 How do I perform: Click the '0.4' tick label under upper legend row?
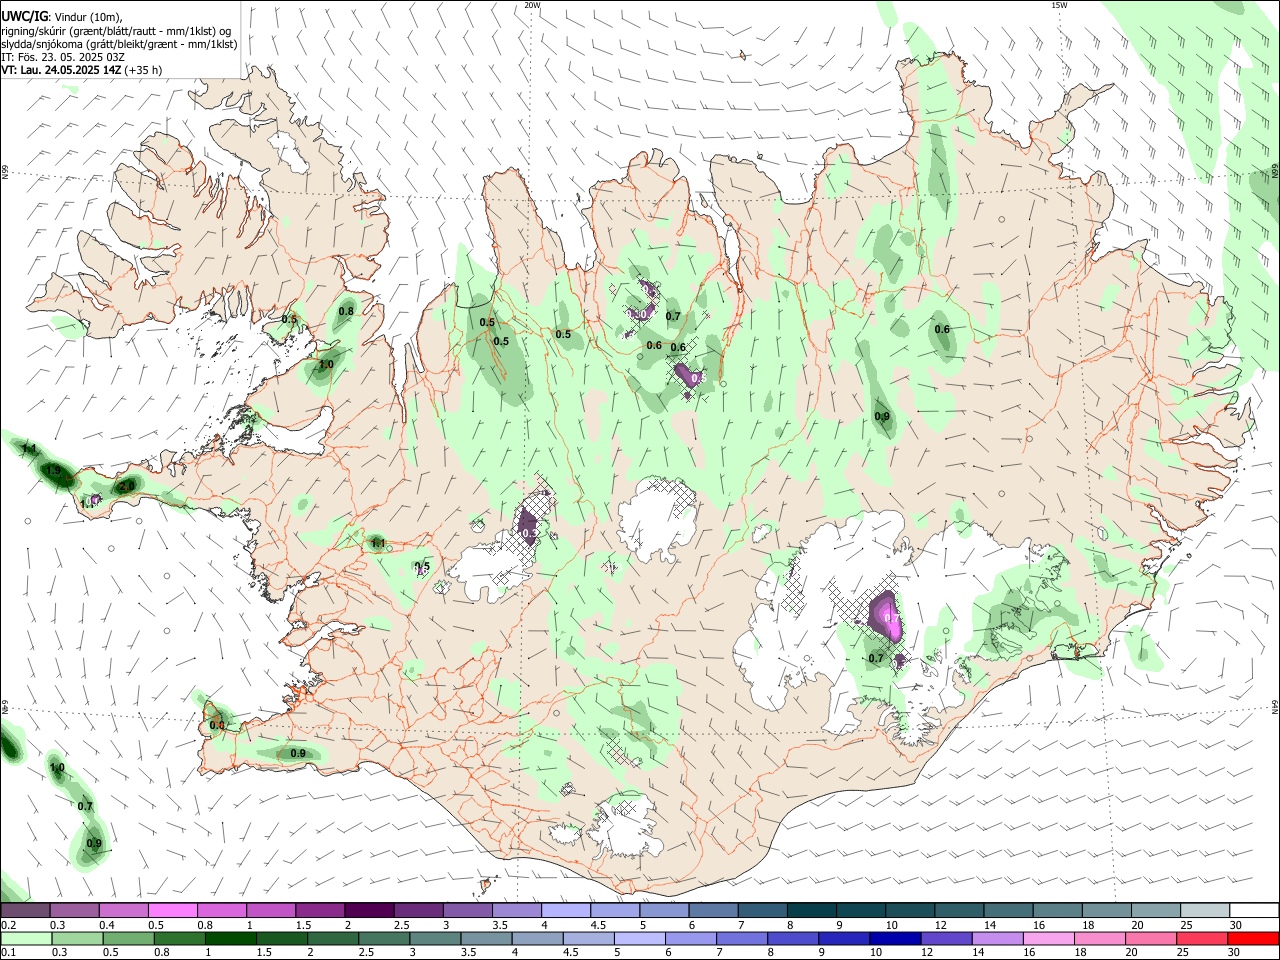pyautogui.click(x=107, y=925)
